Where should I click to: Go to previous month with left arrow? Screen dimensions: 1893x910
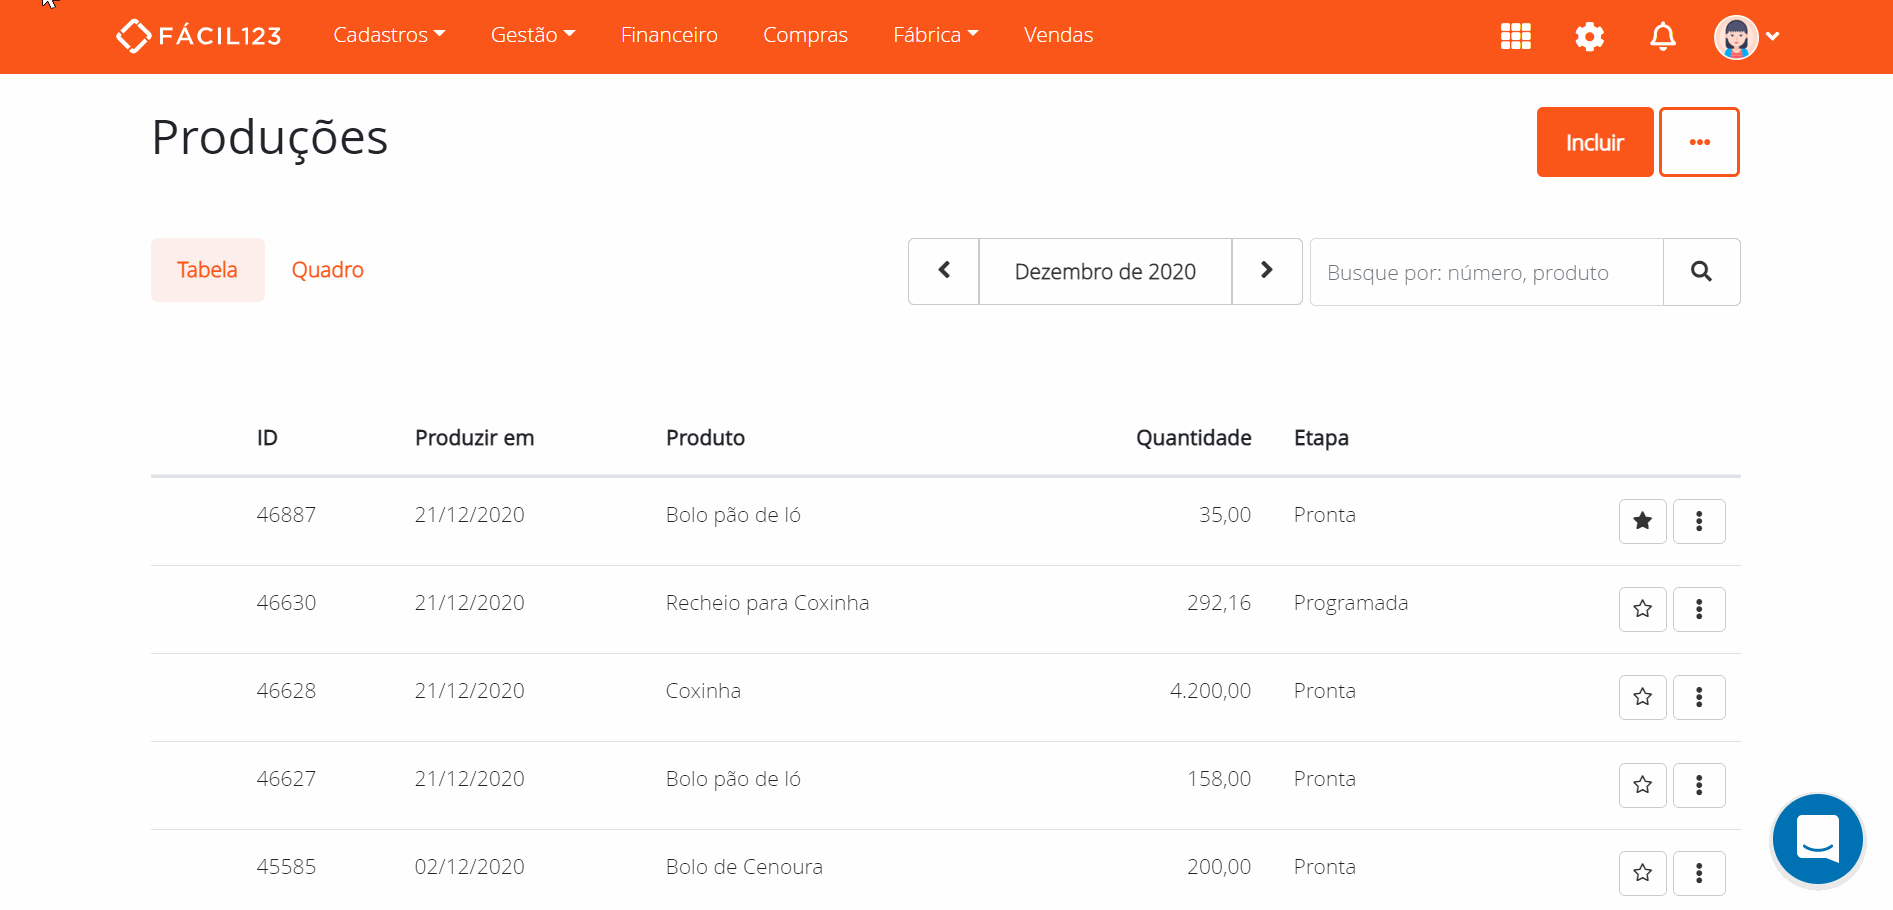click(x=943, y=271)
